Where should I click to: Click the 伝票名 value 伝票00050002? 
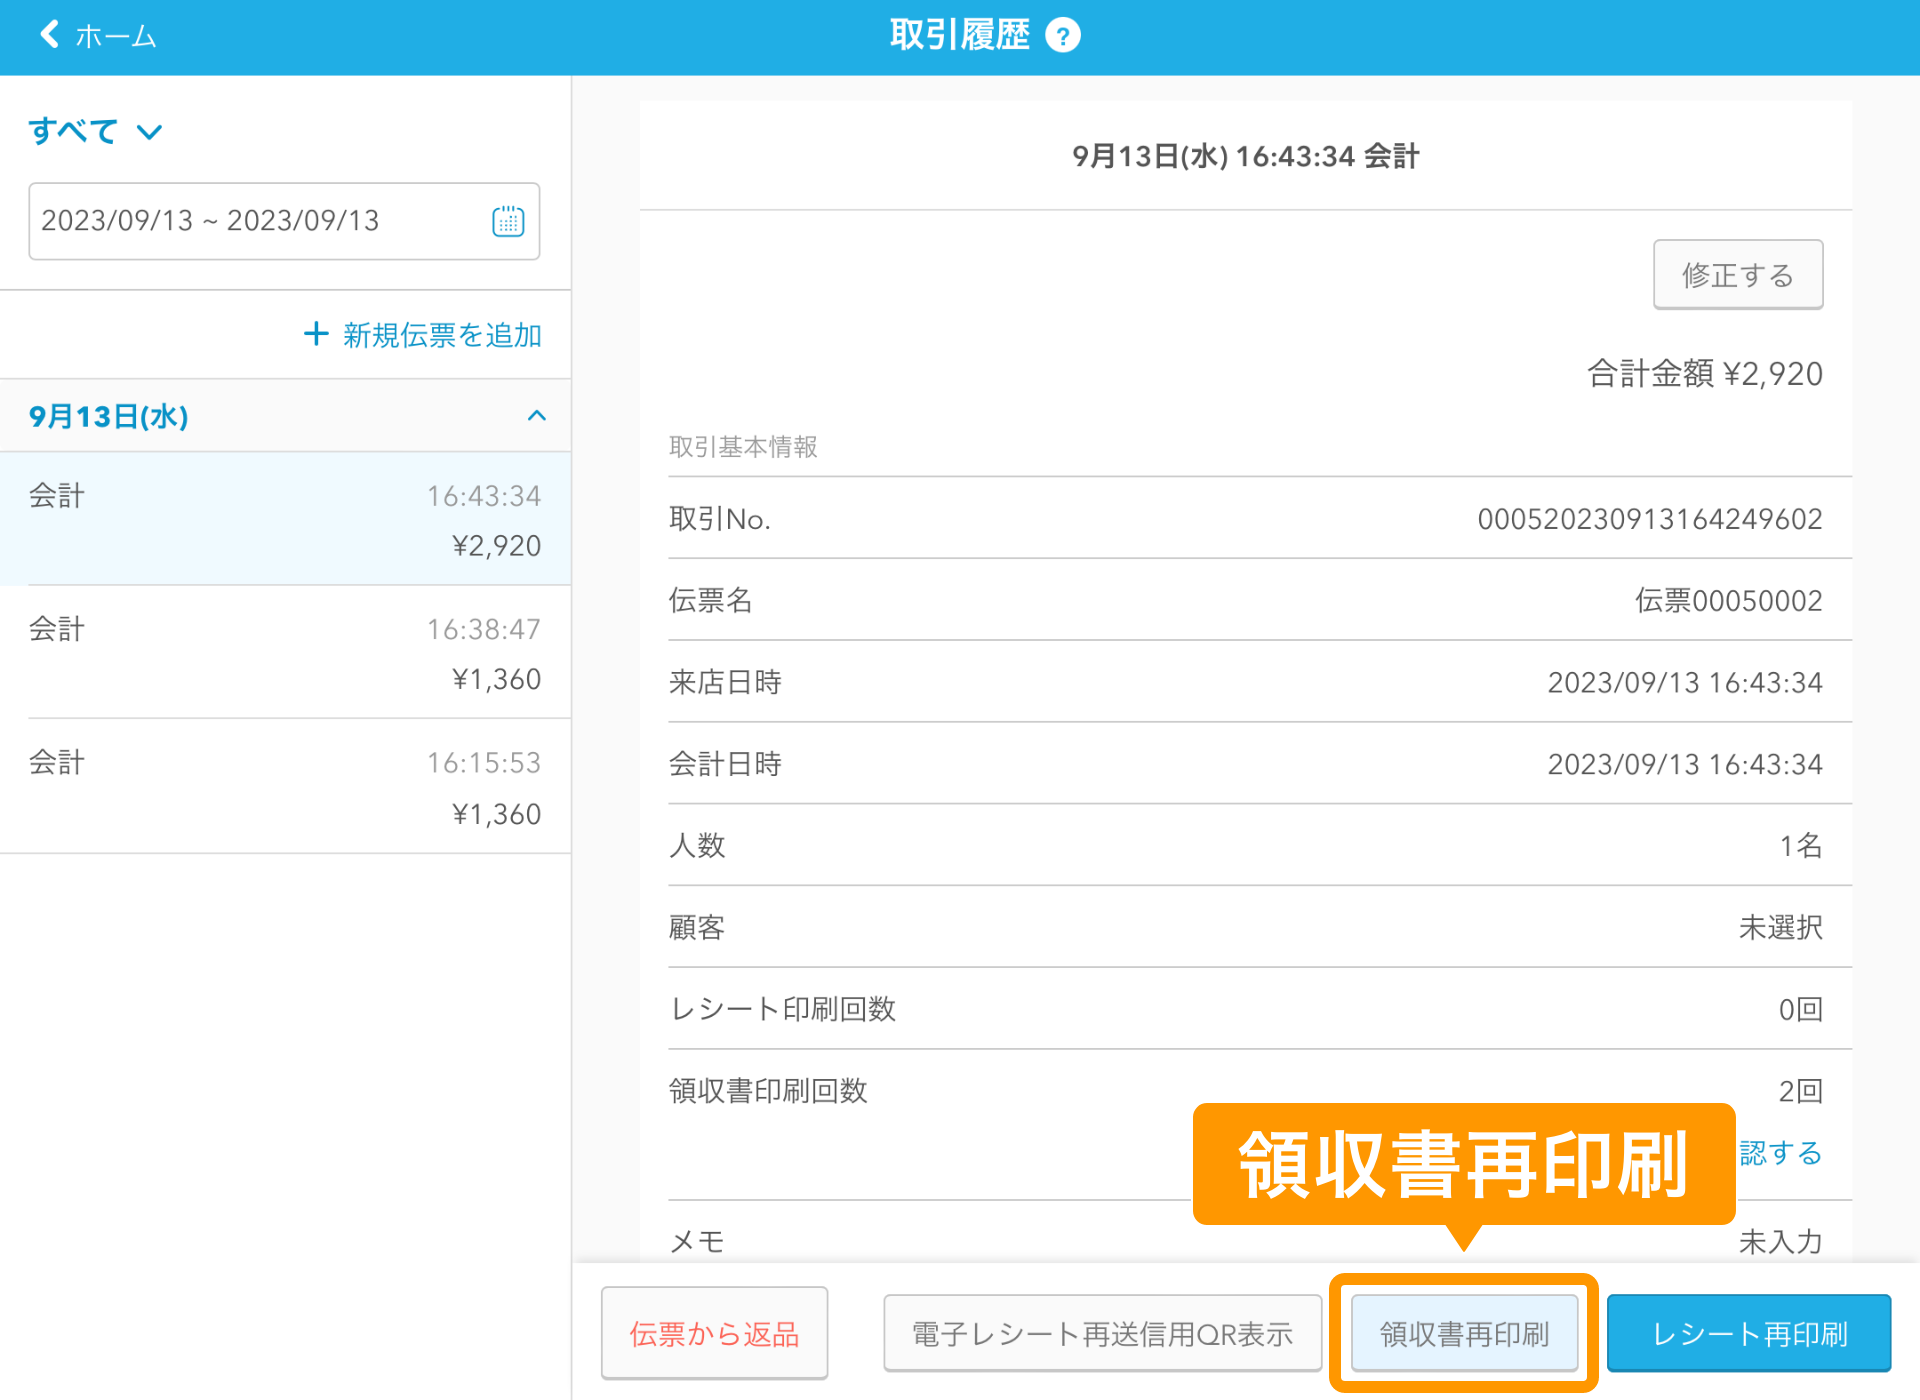click(x=1728, y=601)
